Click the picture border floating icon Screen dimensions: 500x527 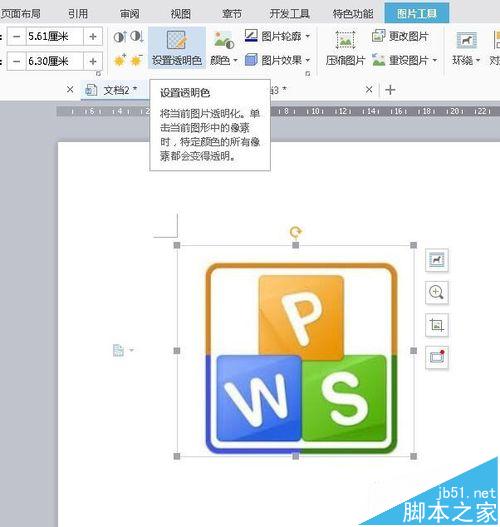[x=436, y=357]
